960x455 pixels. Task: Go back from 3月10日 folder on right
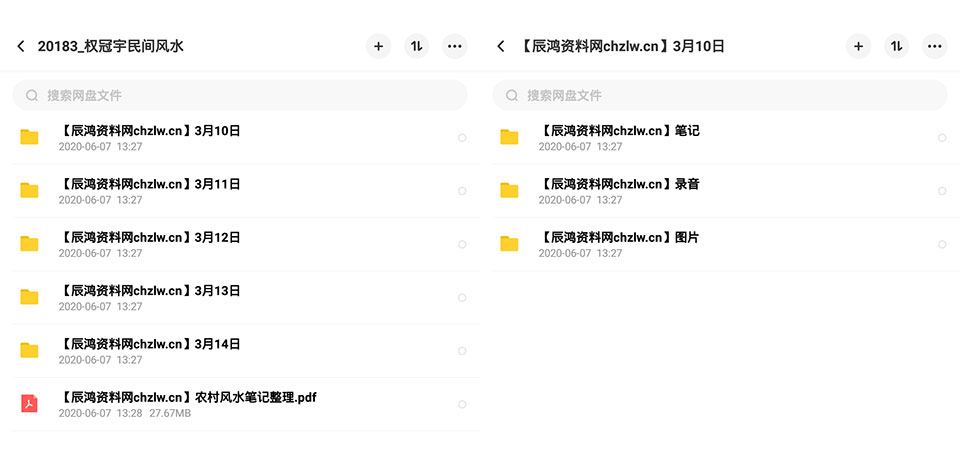(x=501, y=47)
